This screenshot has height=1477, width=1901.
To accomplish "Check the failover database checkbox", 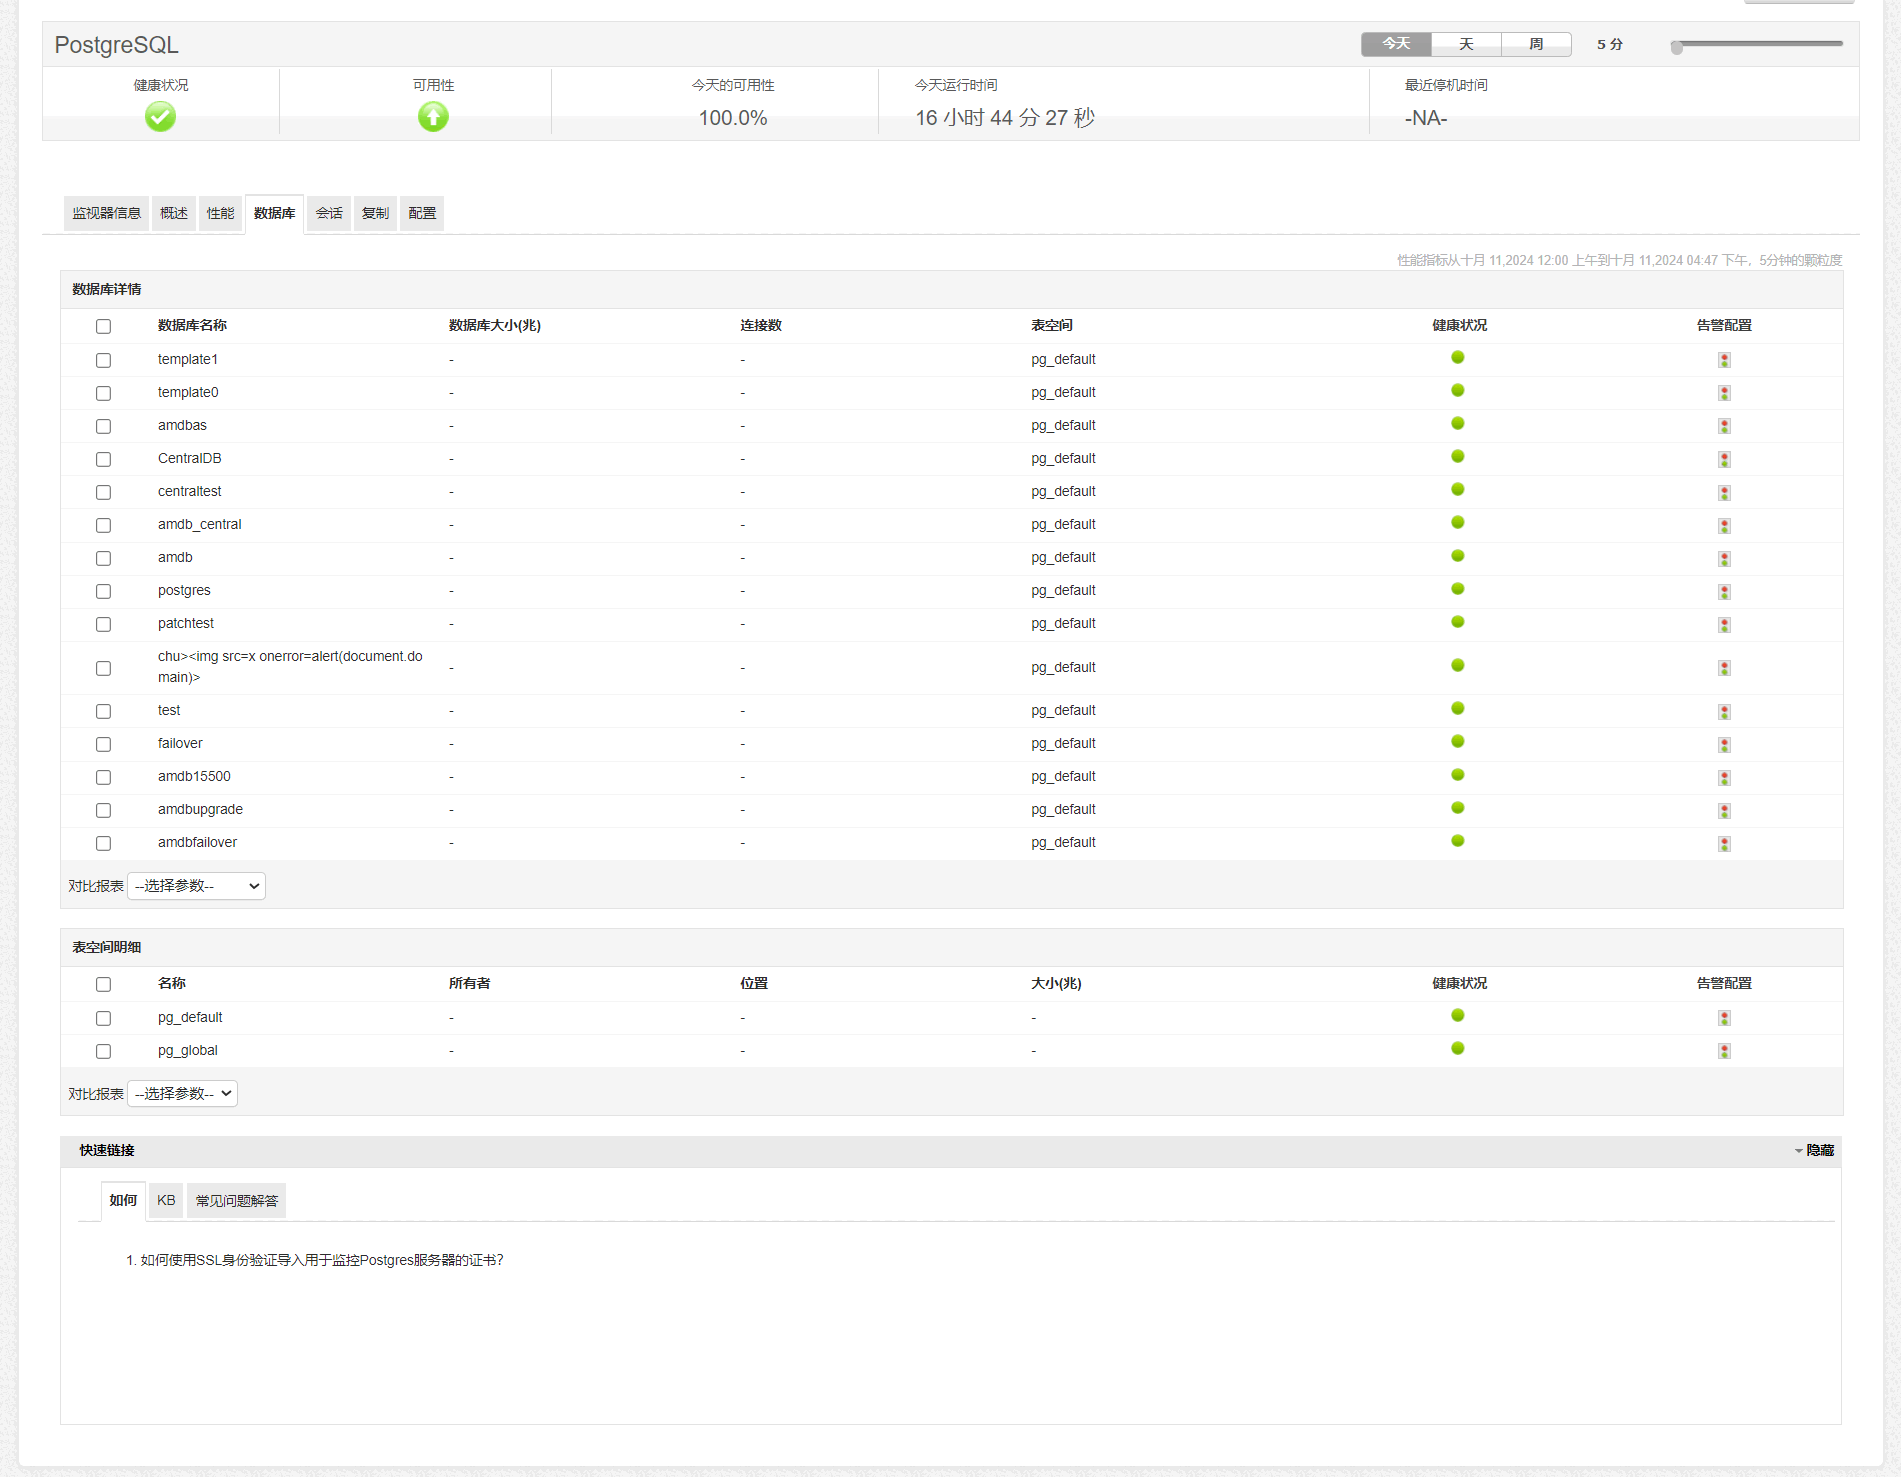I will [x=103, y=744].
